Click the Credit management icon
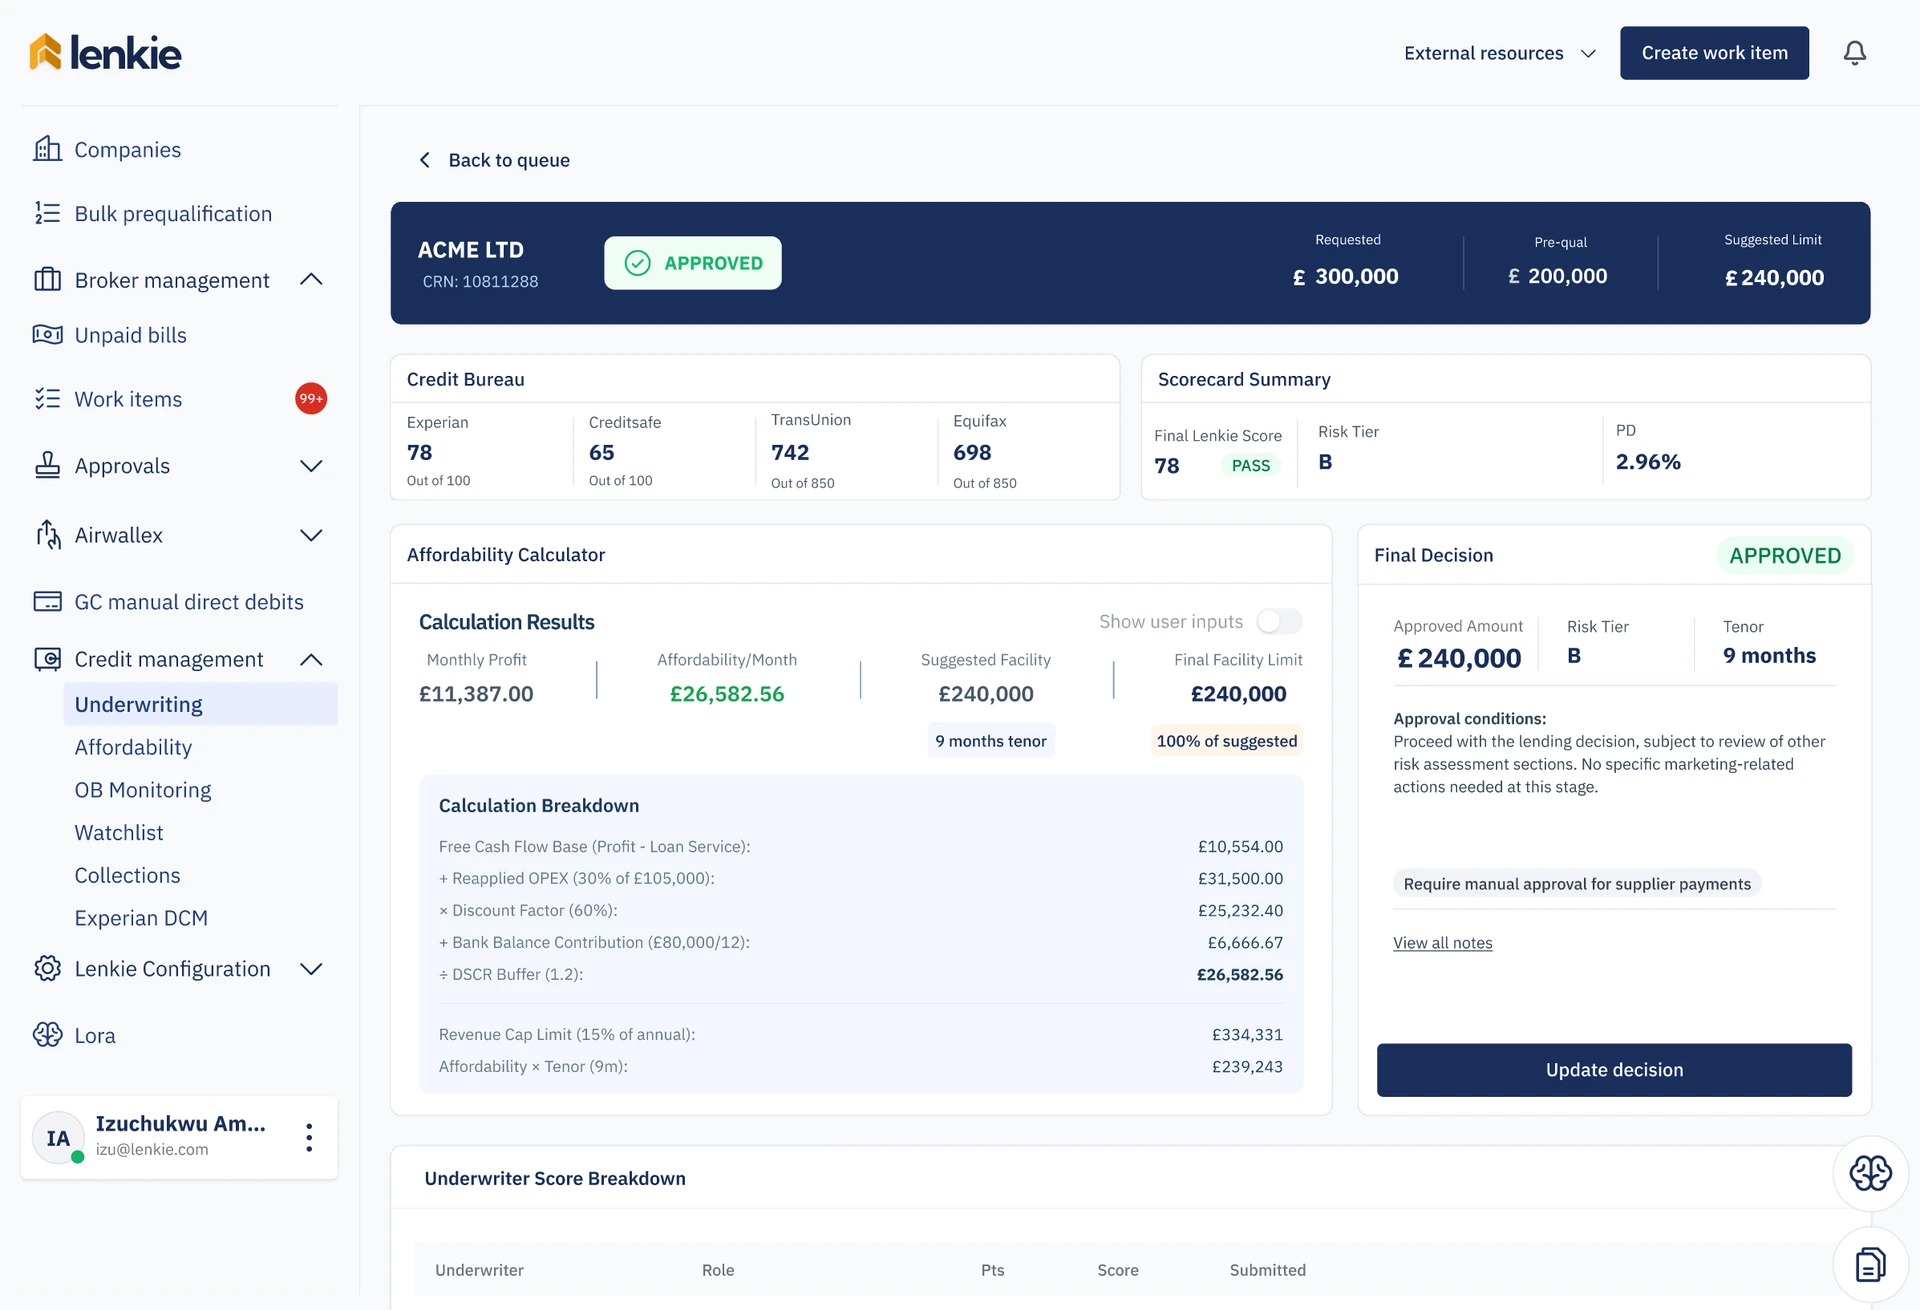The image size is (1920, 1310). coord(47,659)
